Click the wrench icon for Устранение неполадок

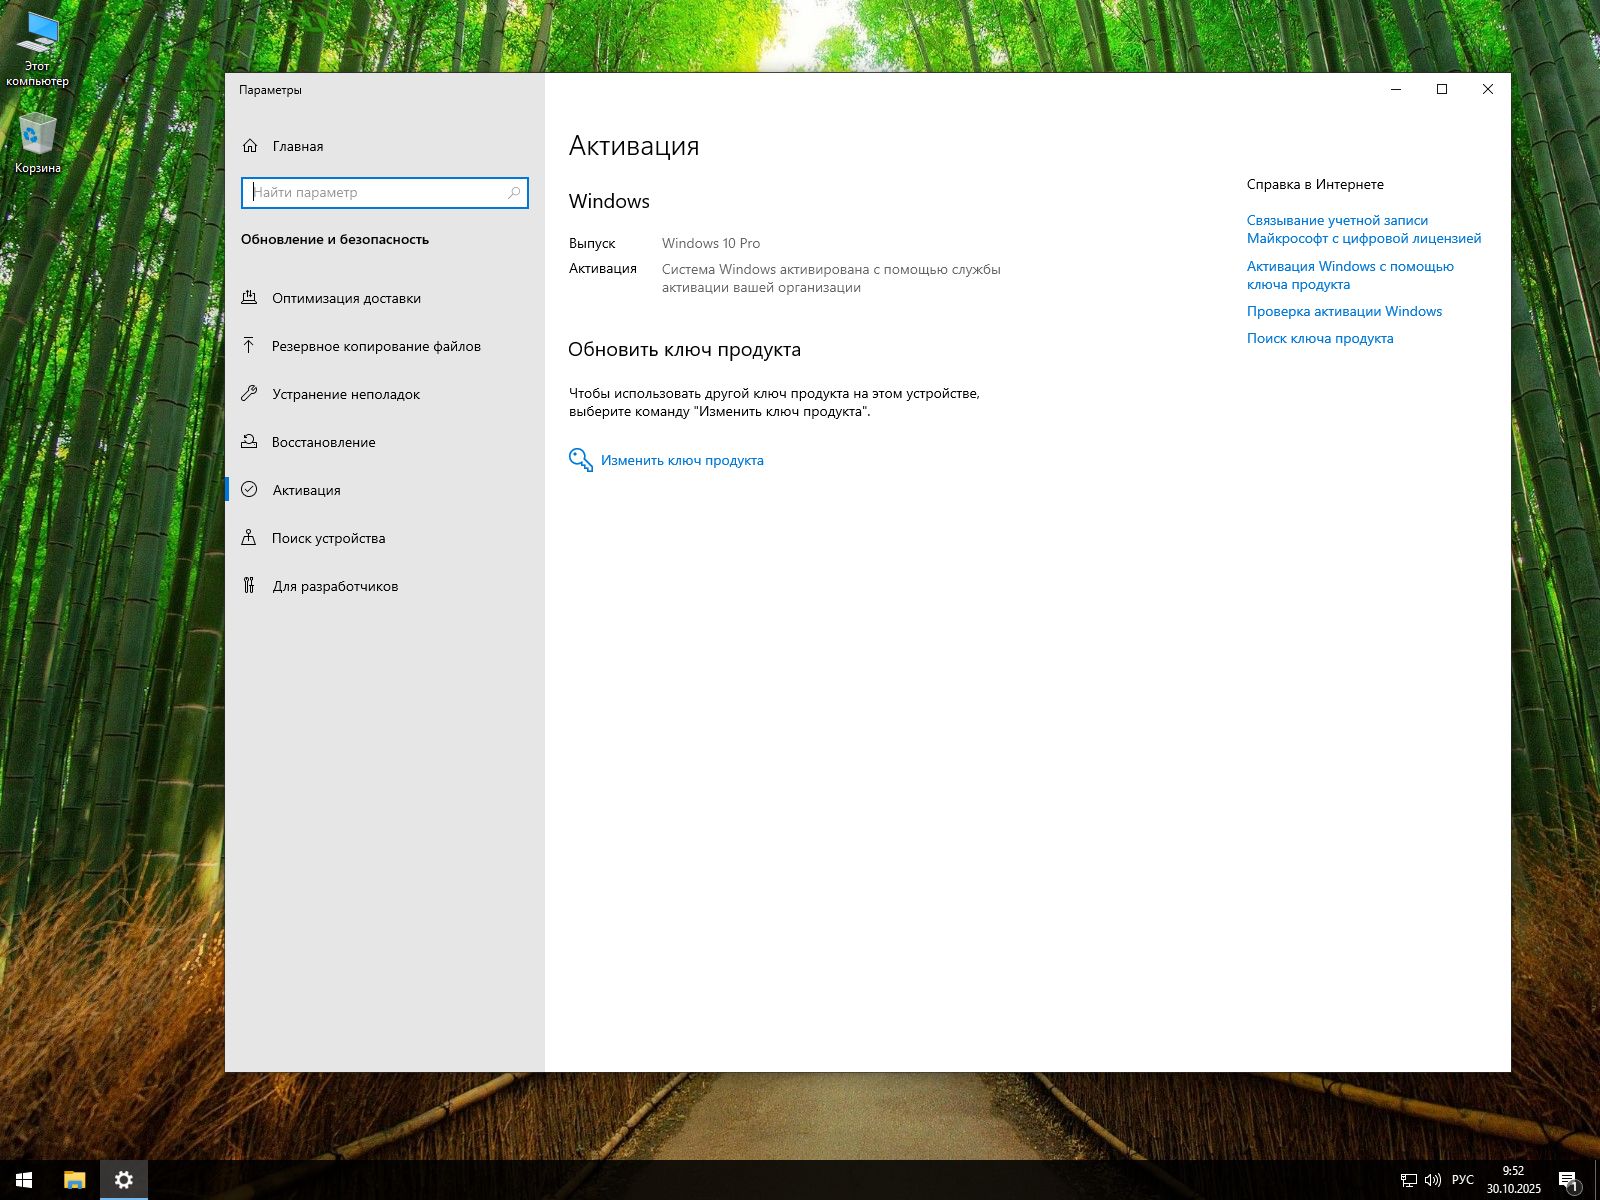(249, 394)
